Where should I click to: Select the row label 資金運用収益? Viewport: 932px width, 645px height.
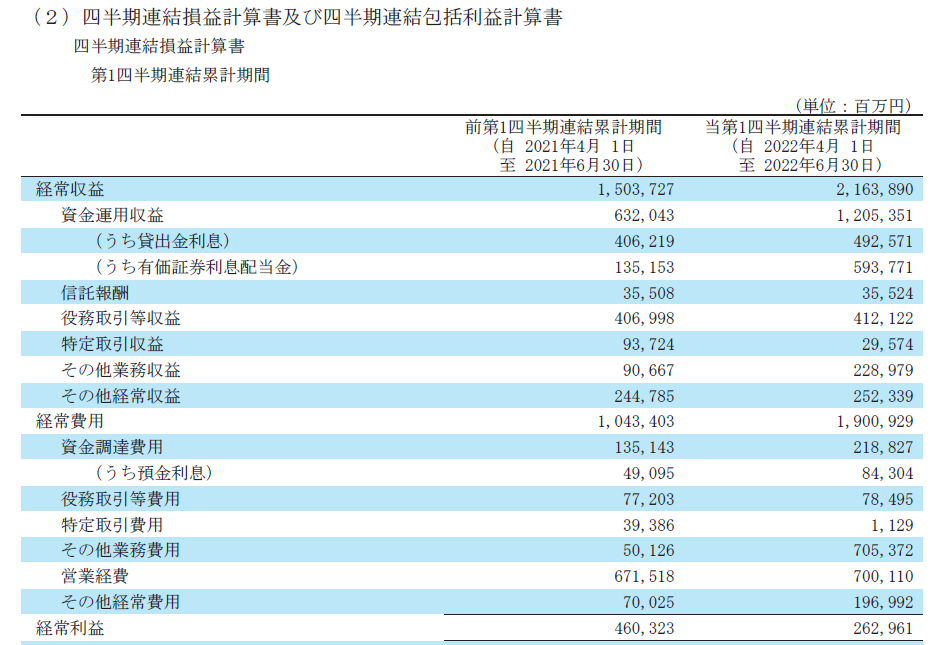tap(112, 215)
